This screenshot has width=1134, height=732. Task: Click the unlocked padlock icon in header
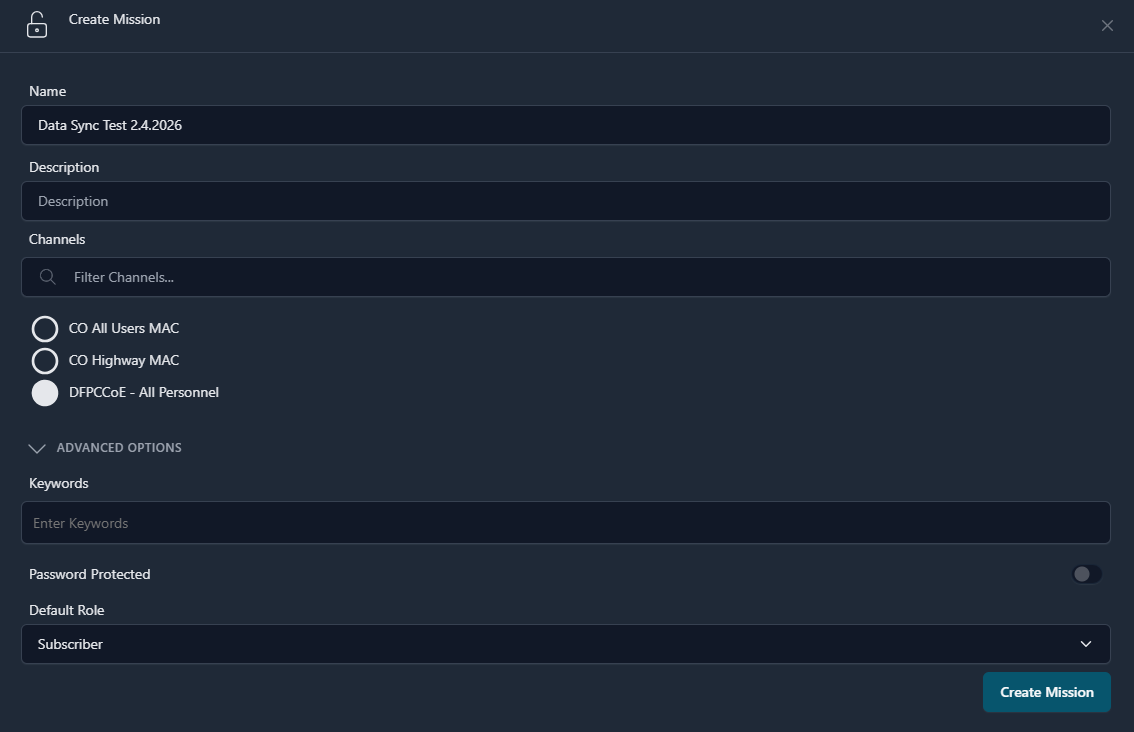pos(37,24)
